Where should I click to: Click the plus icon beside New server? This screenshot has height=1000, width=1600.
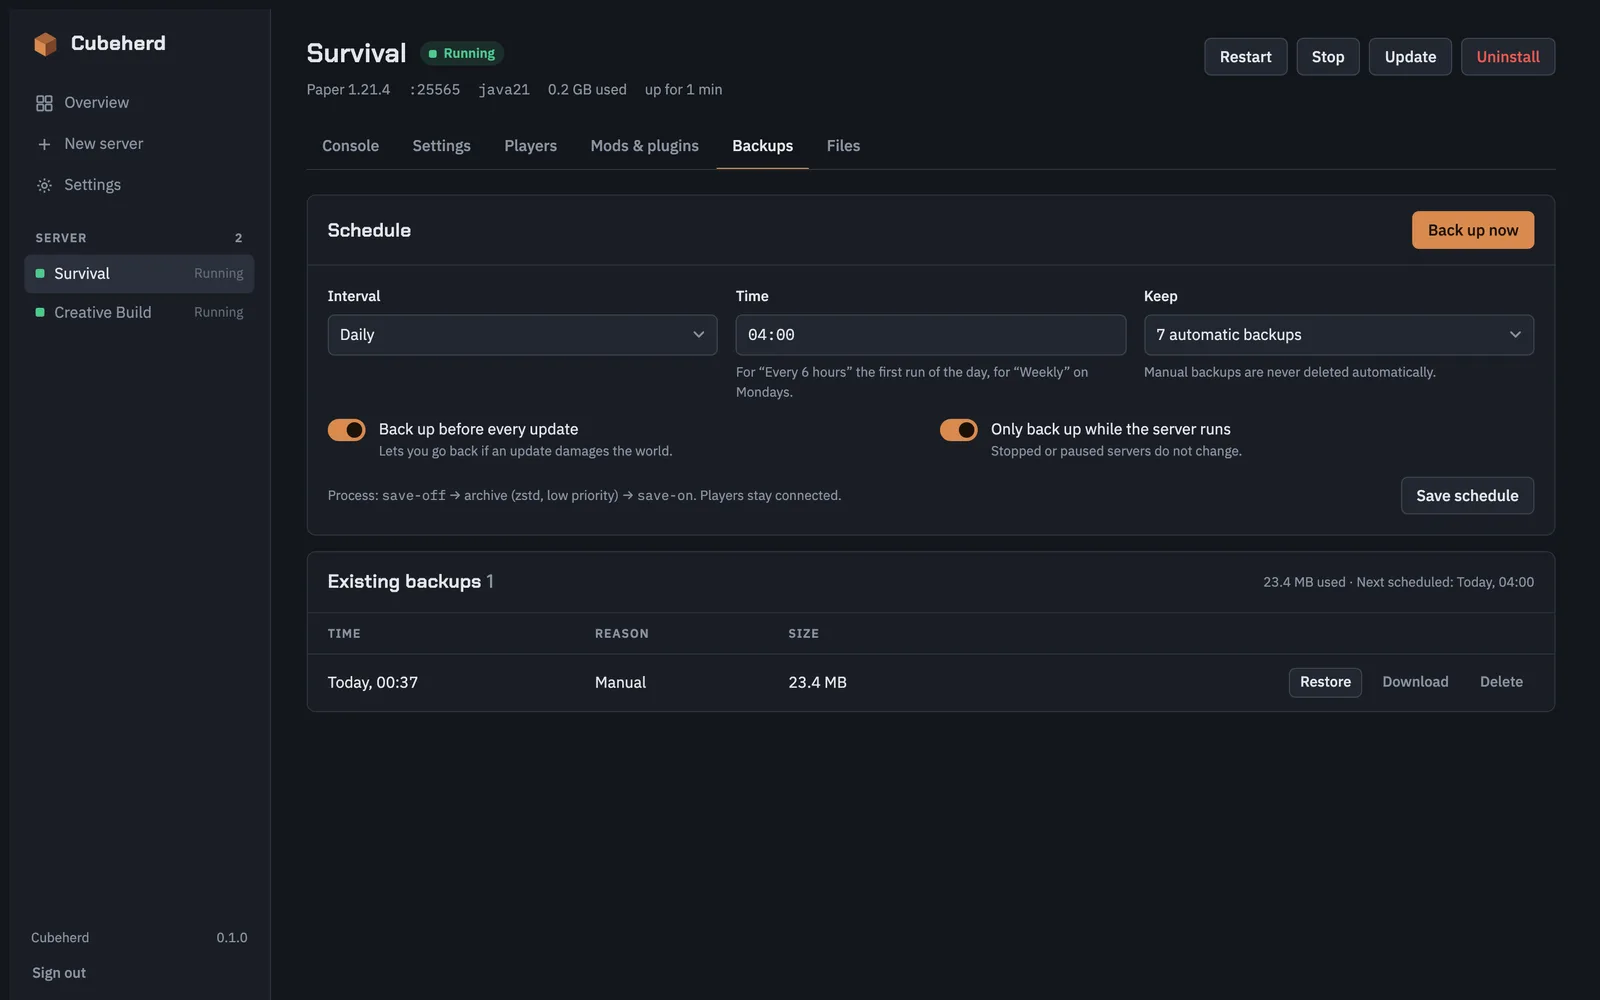point(44,144)
